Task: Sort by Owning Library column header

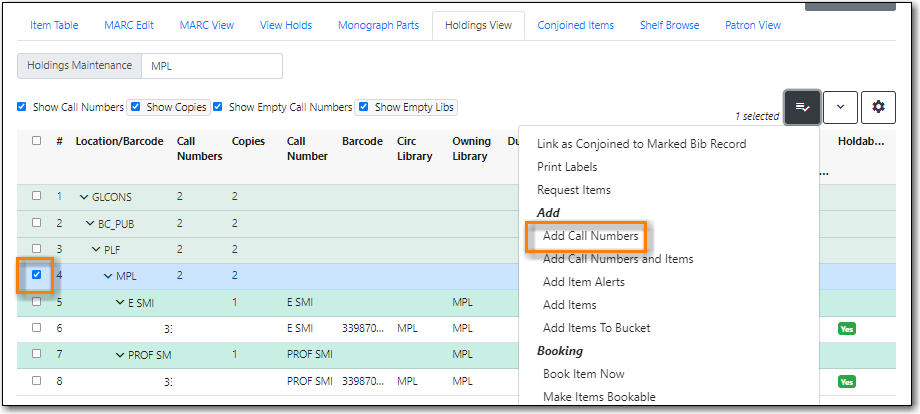Action: (x=471, y=149)
